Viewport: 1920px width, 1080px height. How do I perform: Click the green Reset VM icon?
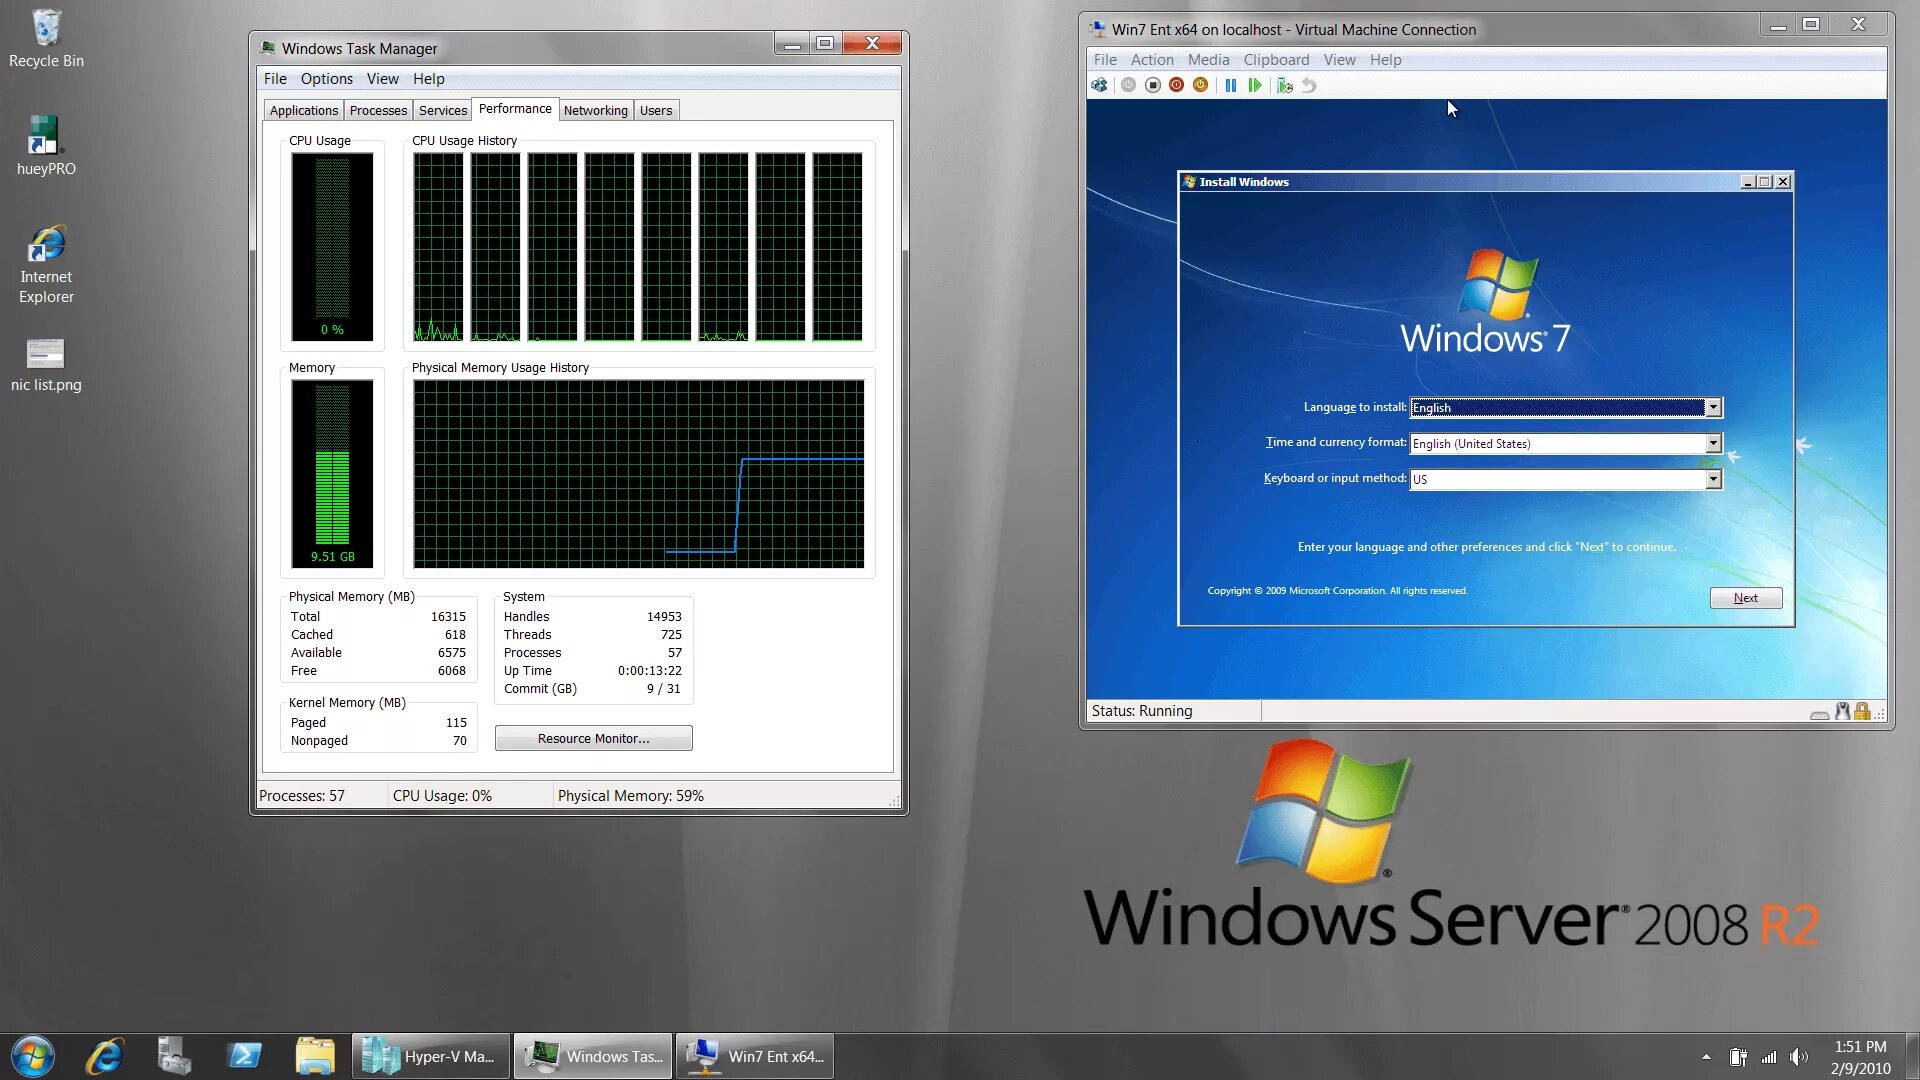coord(1255,86)
